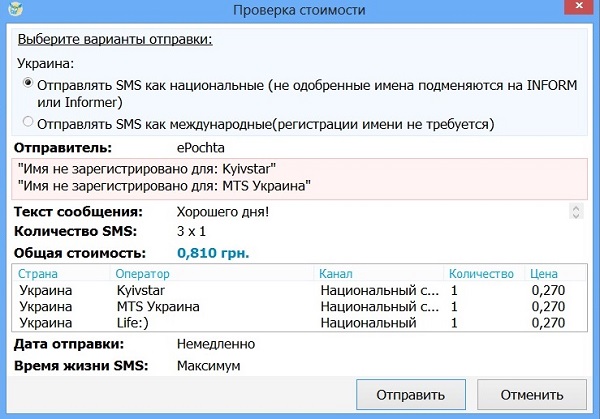Select the Kyivstar operator row

[x=299, y=290]
